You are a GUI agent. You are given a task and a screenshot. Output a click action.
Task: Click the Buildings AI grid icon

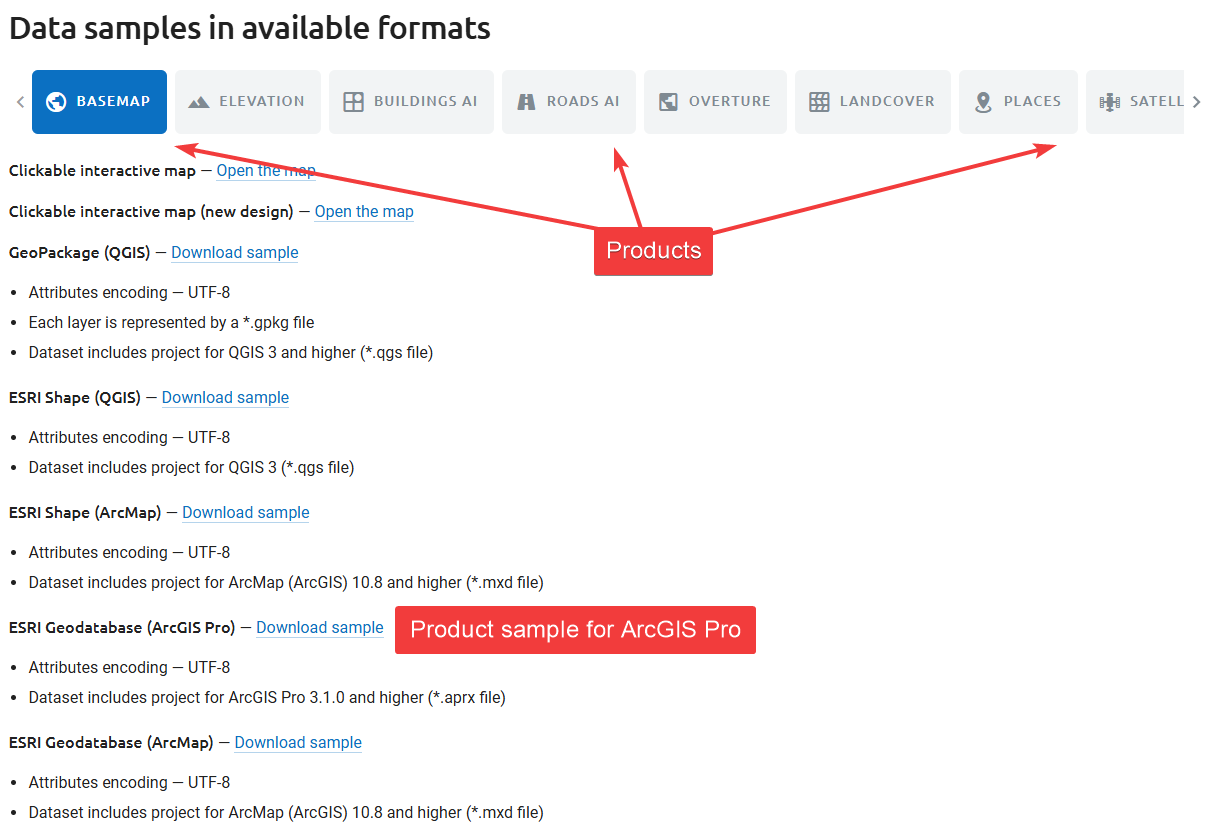click(x=353, y=102)
